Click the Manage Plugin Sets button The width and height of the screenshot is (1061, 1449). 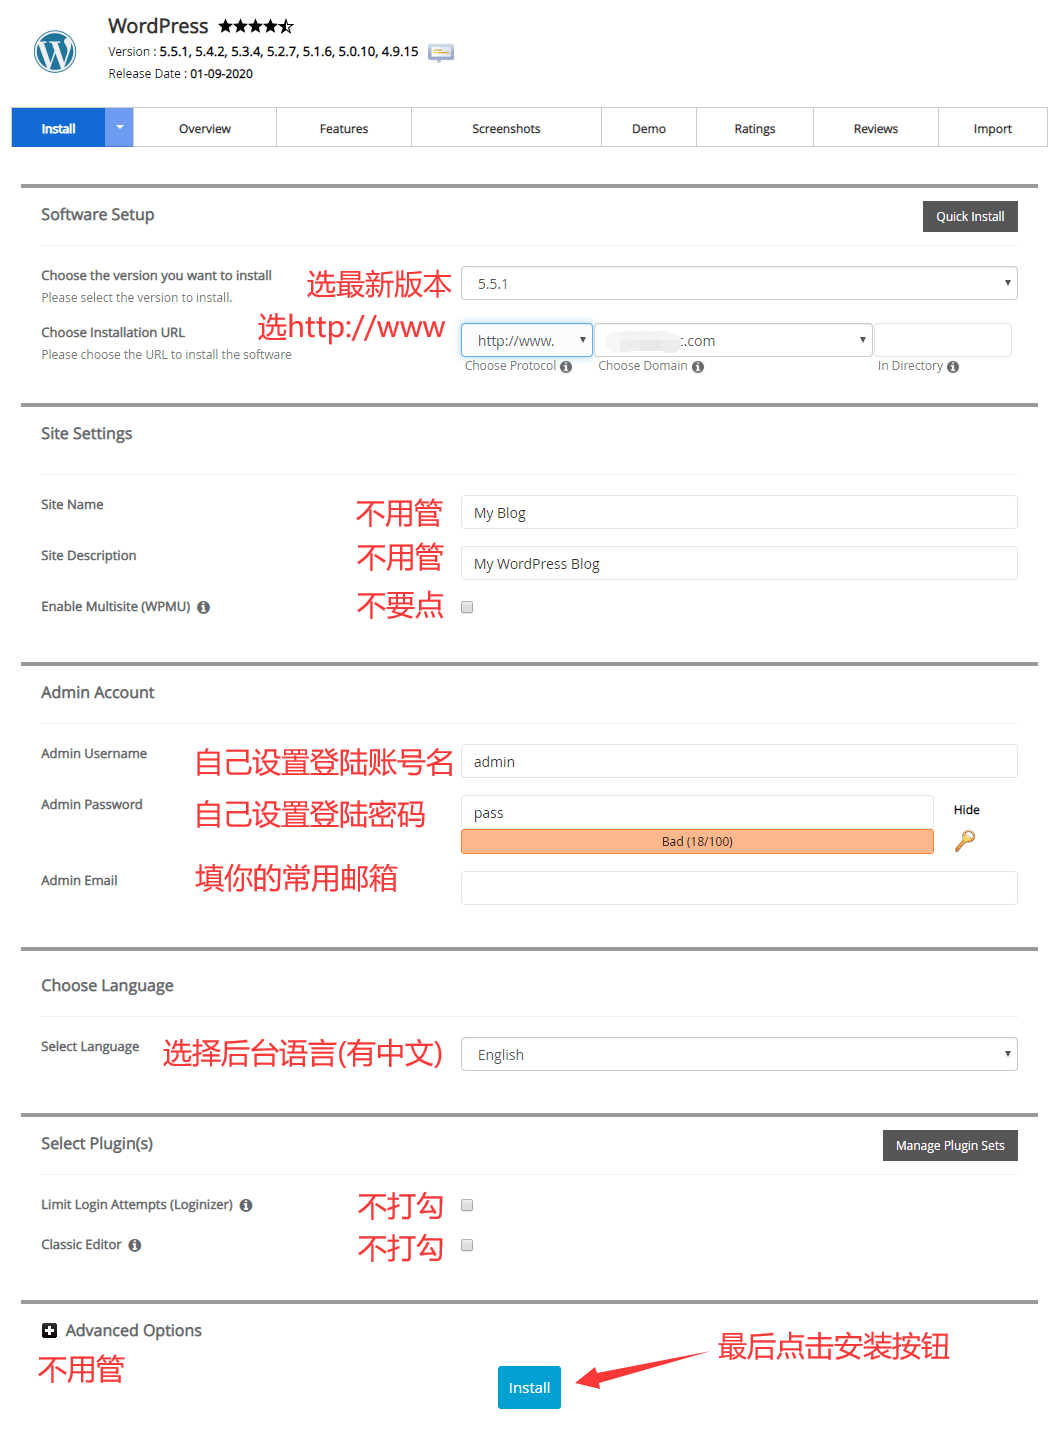point(949,1146)
